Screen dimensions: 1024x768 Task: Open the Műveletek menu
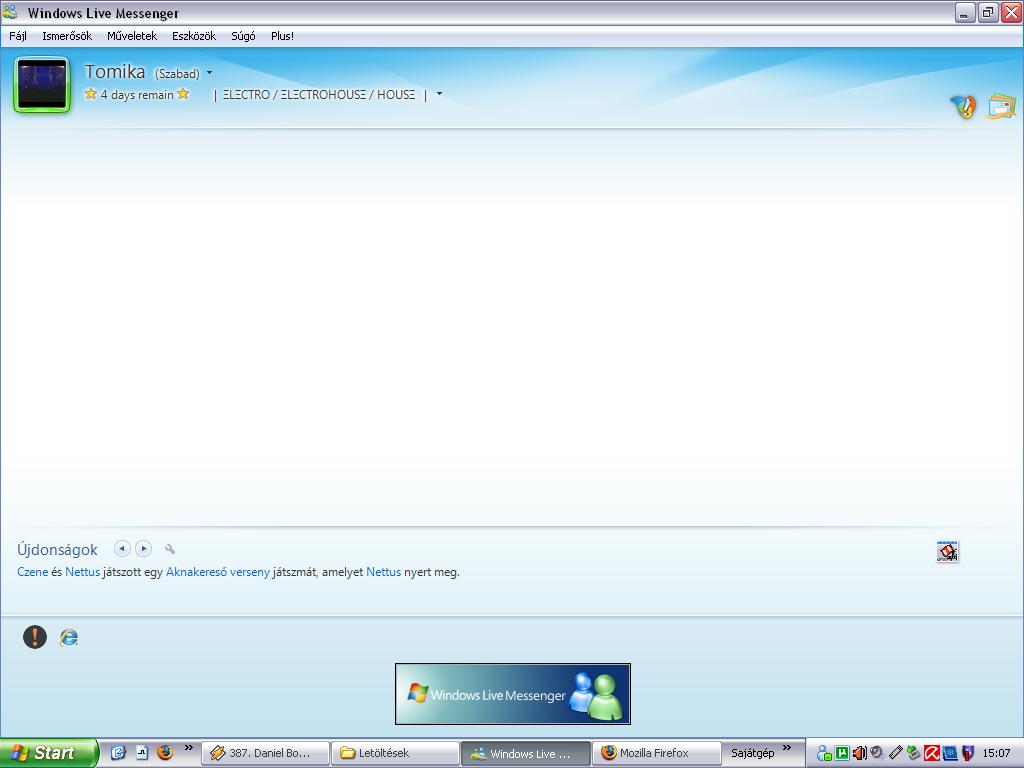(132, 36)
